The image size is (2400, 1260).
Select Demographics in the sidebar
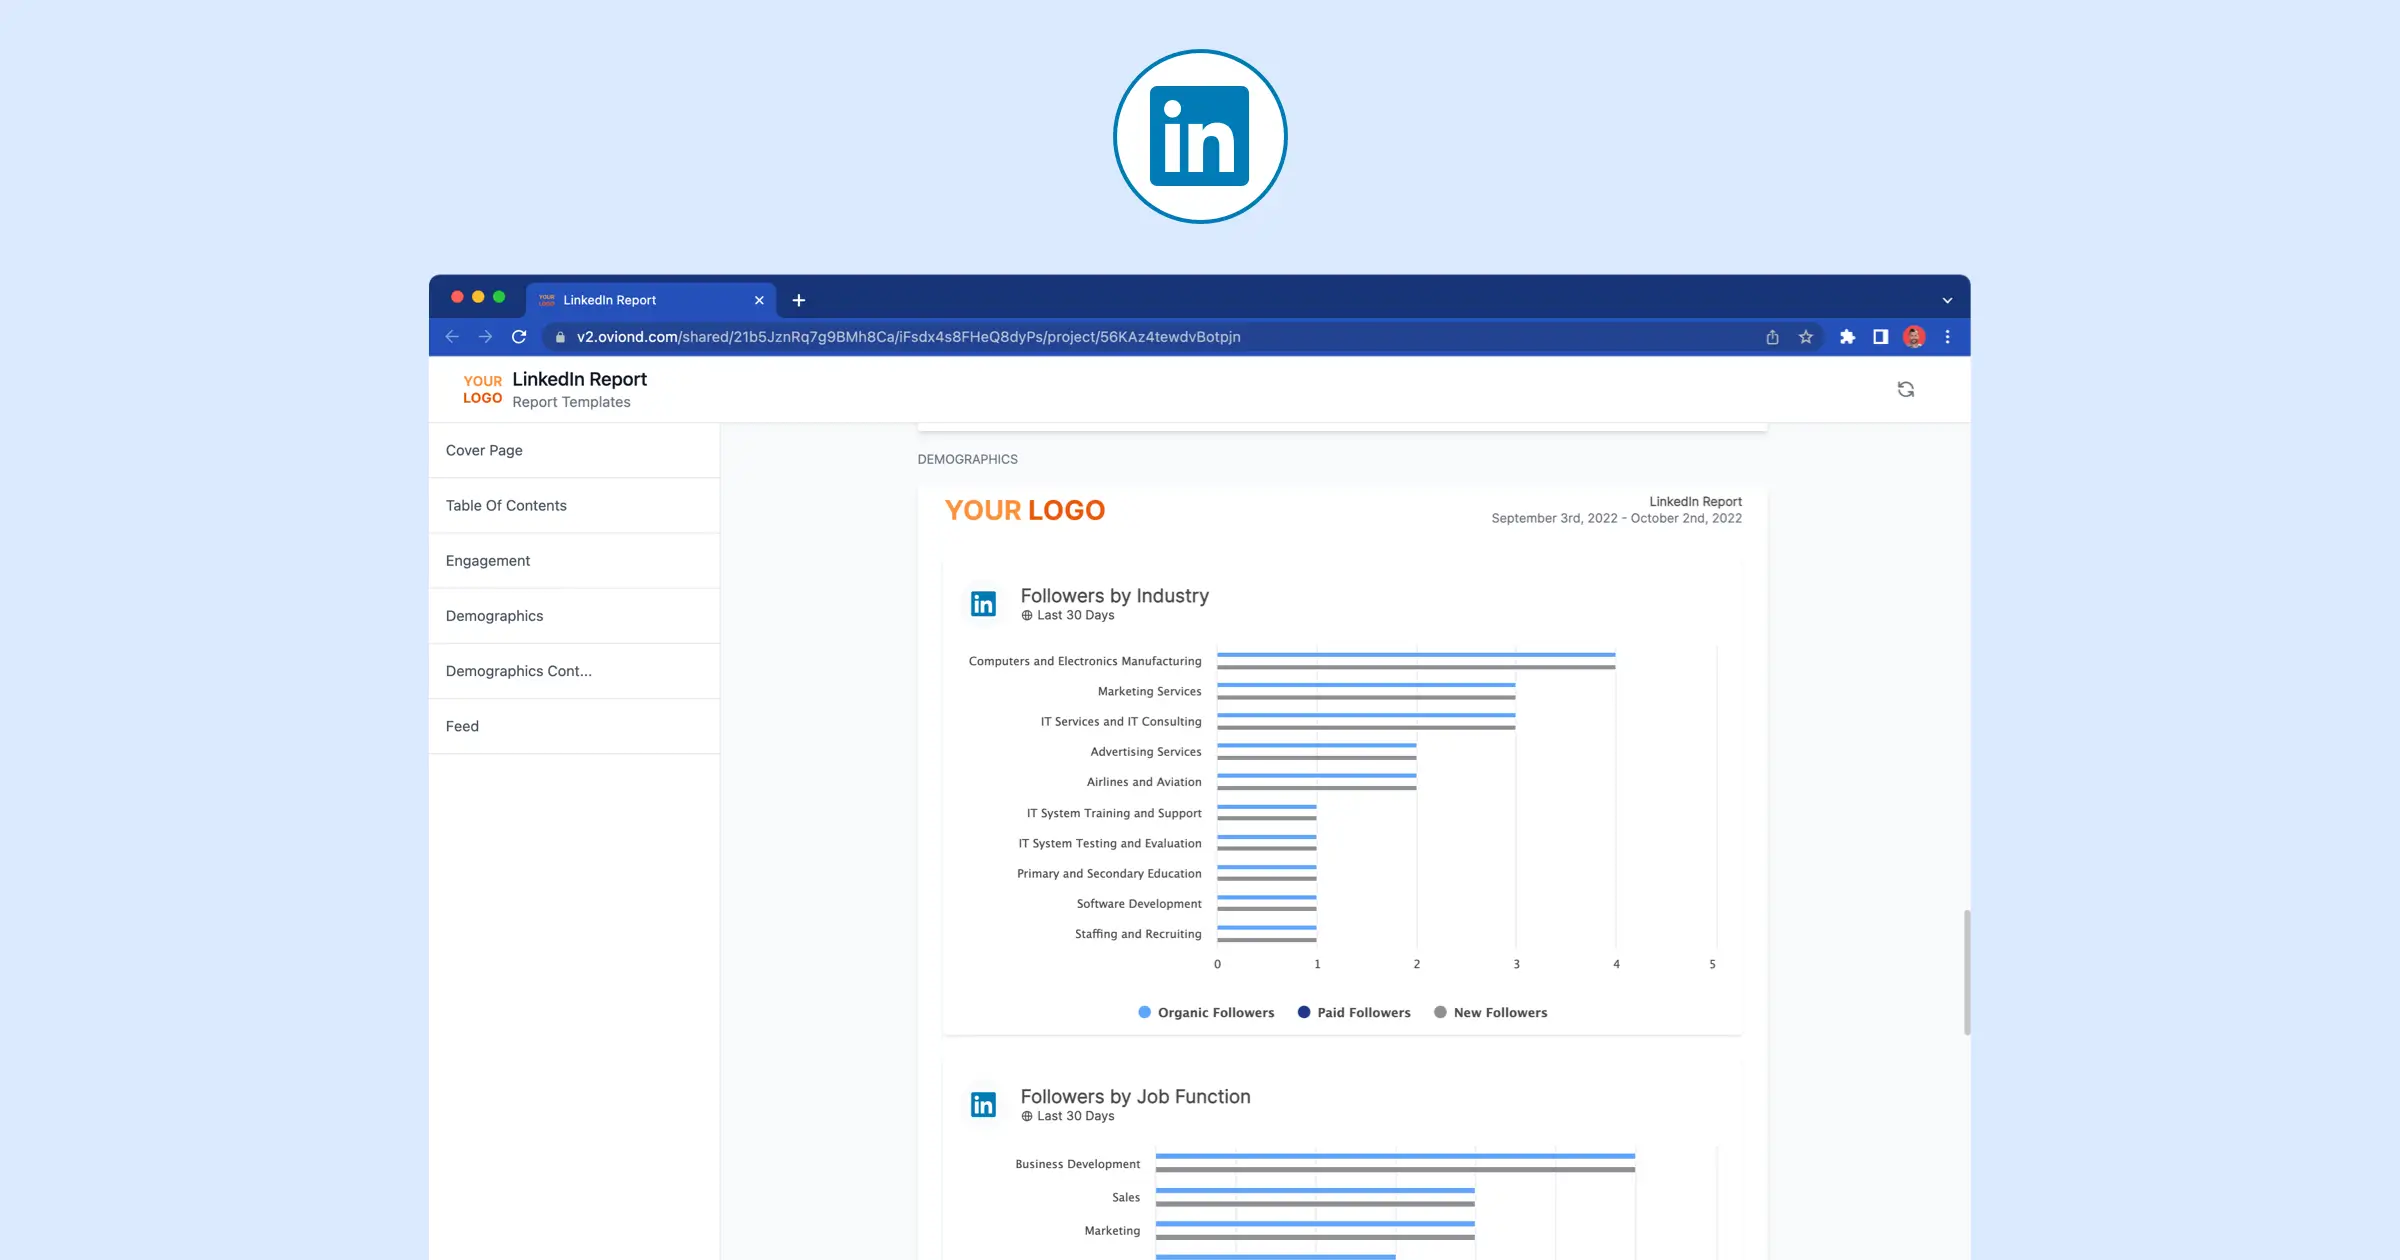(x=574, y=615)
